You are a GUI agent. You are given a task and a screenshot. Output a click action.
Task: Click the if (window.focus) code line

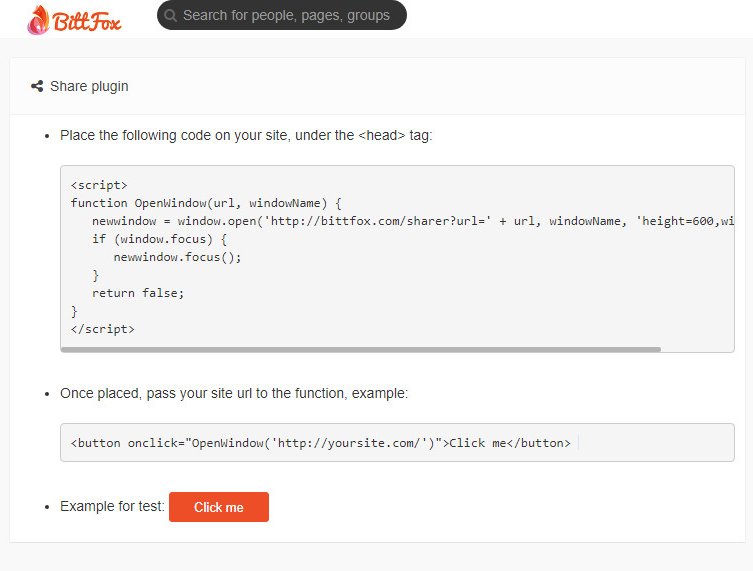click(x=159, y=239)
